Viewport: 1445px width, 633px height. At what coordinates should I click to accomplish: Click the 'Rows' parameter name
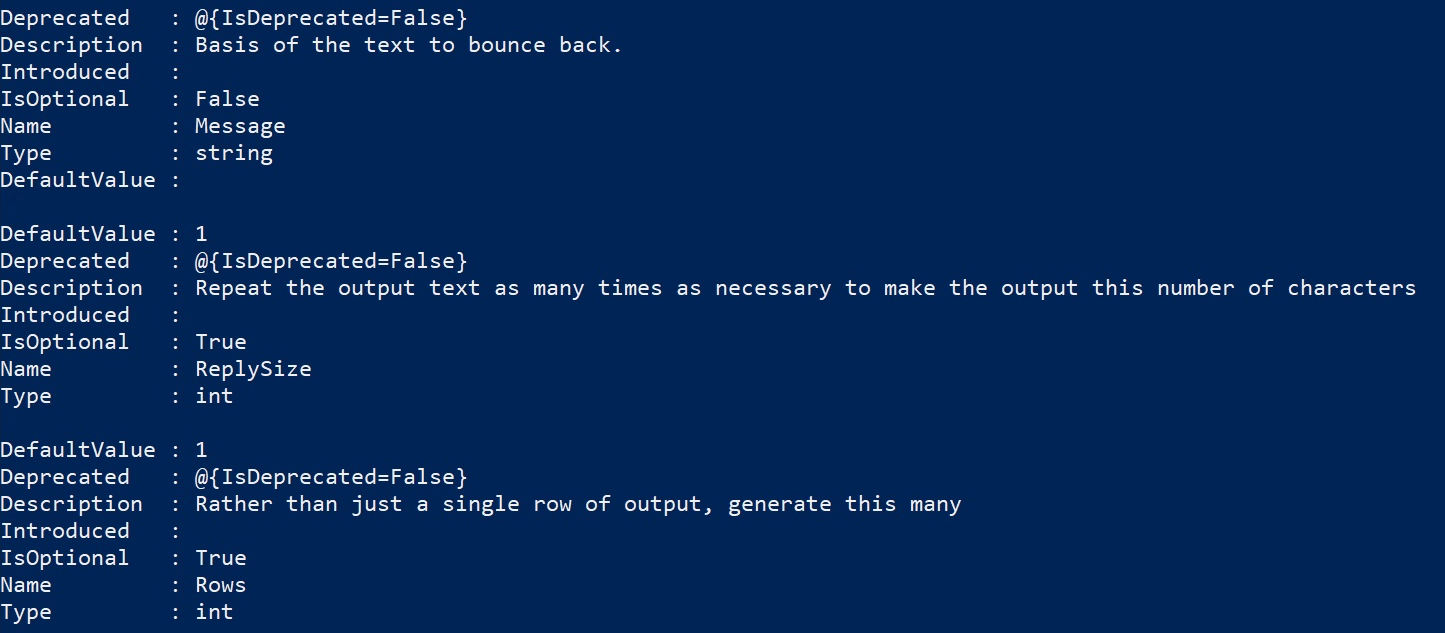220,585
